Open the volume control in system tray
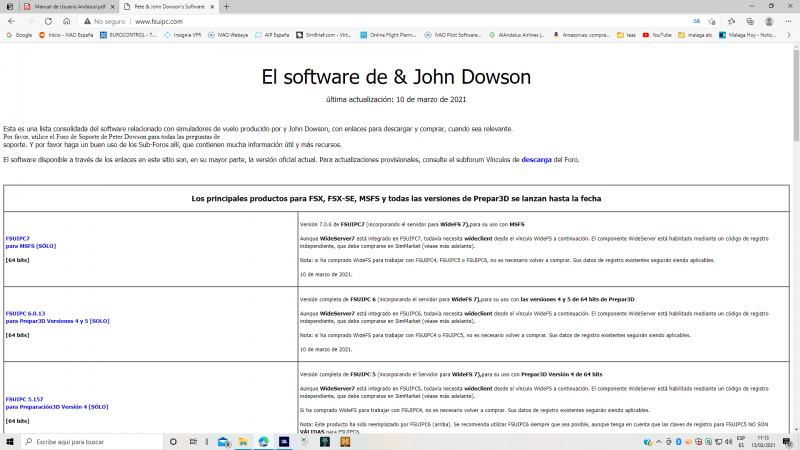Image resolution: width=800 pixels, height=450 pixels. click(x=729, y=442)
